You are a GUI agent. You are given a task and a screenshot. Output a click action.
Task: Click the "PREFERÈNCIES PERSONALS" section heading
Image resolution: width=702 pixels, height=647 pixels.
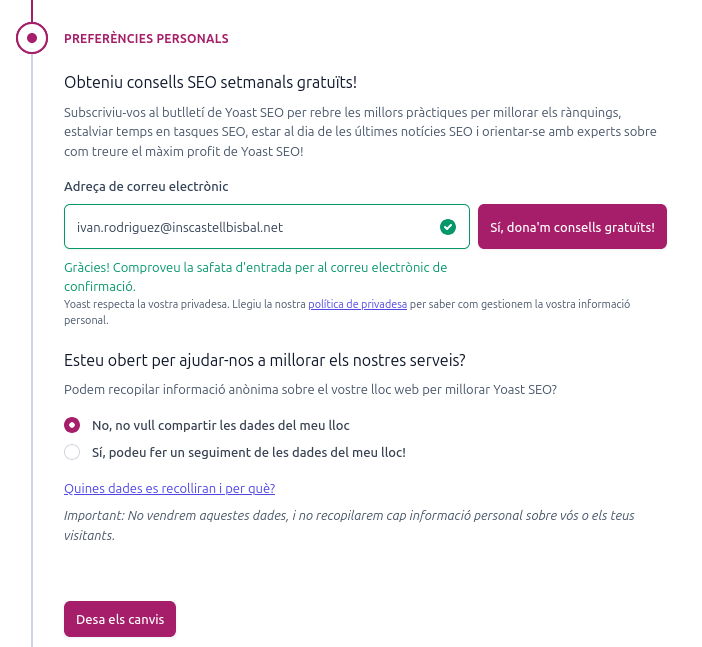click(x=146, y=39)
